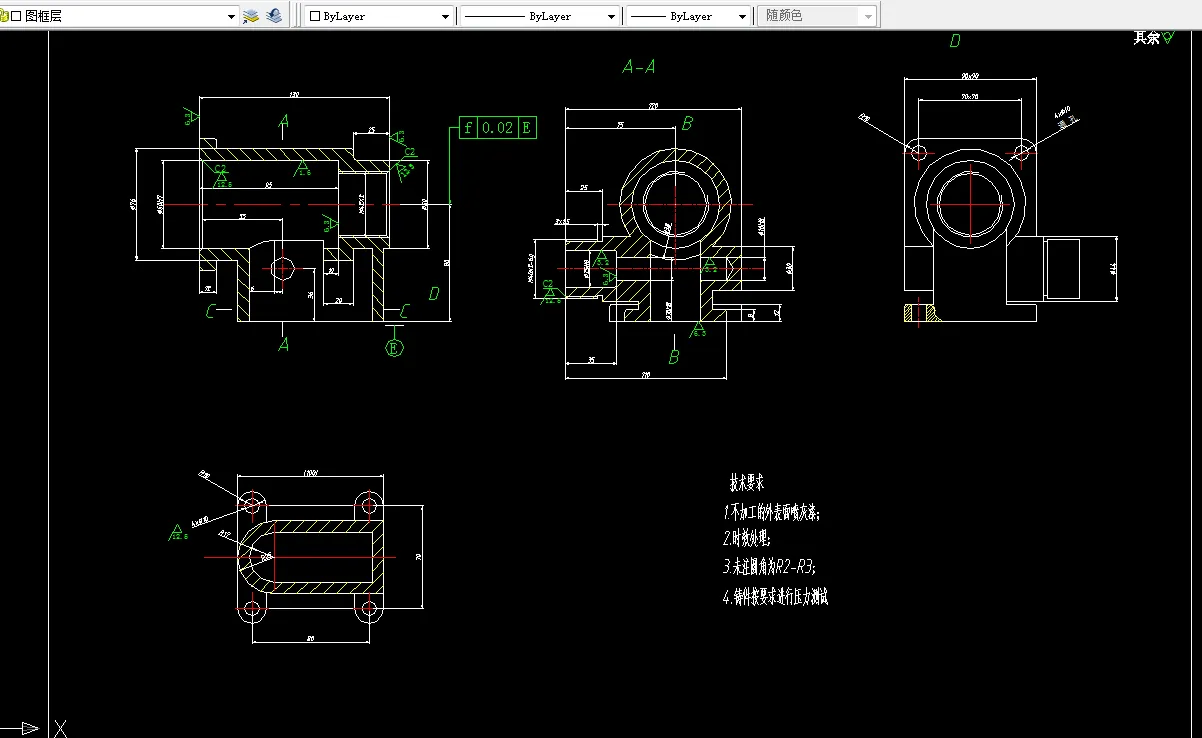1202x738 pixels.
Task: Click the Layer Previous icon
Action: click(x=274, y=16)
